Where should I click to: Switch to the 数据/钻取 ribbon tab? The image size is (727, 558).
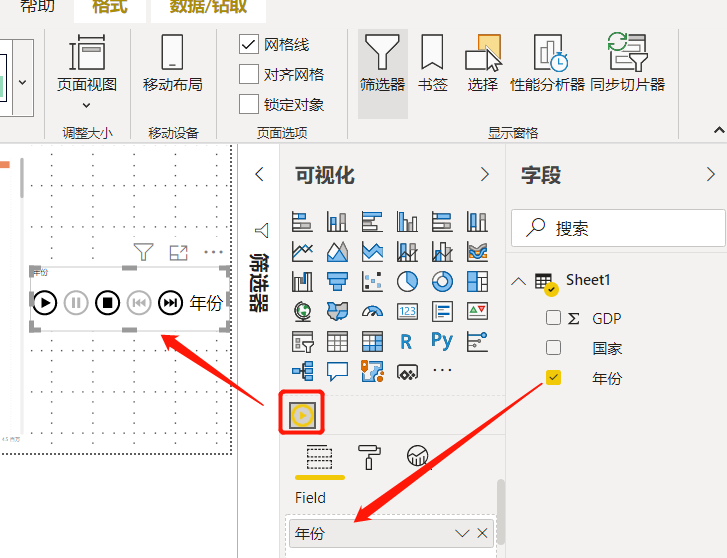pyautogui.click(x=208, y=7)
